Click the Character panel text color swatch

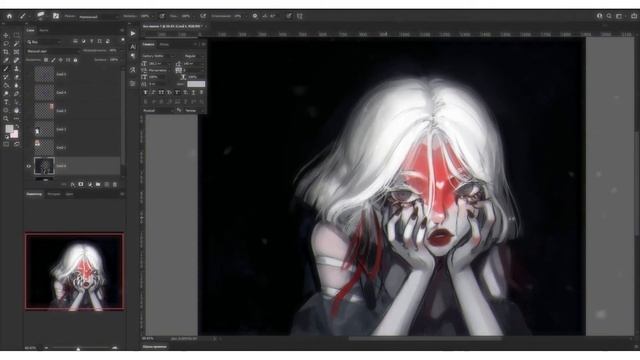click(x=196, y=84)
